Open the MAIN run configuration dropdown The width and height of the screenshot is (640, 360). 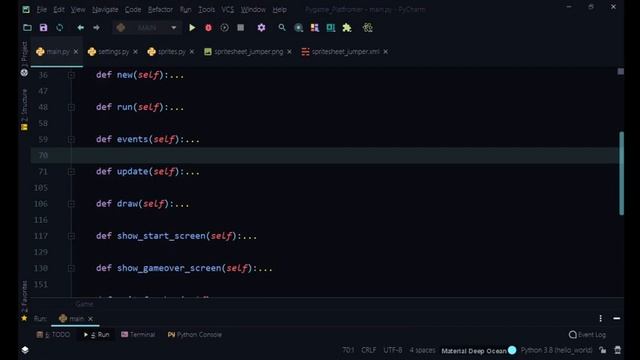147,28
